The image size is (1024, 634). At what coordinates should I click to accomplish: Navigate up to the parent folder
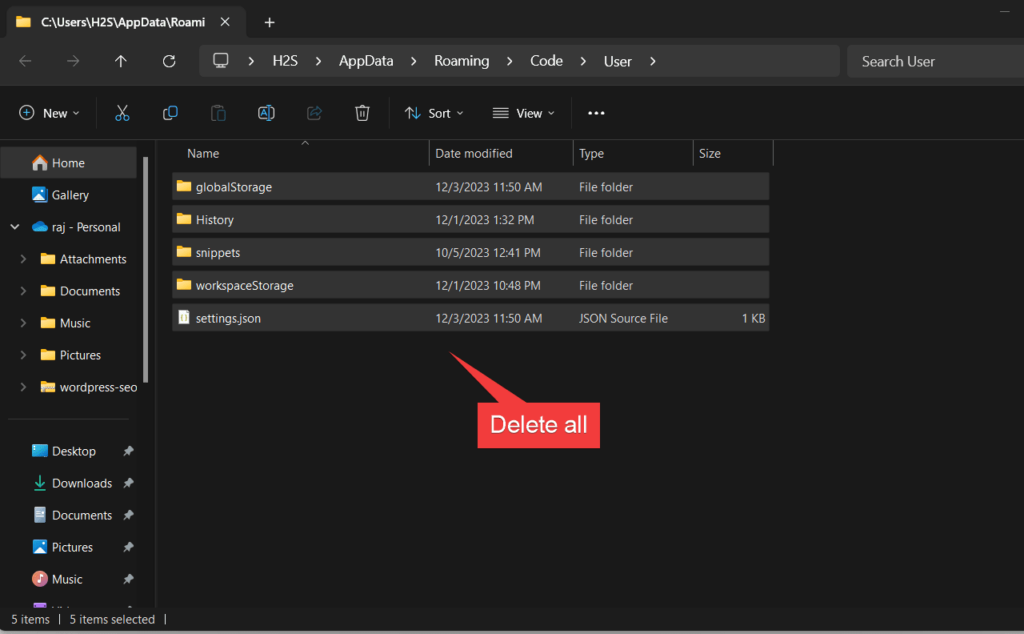coord(120,61)
